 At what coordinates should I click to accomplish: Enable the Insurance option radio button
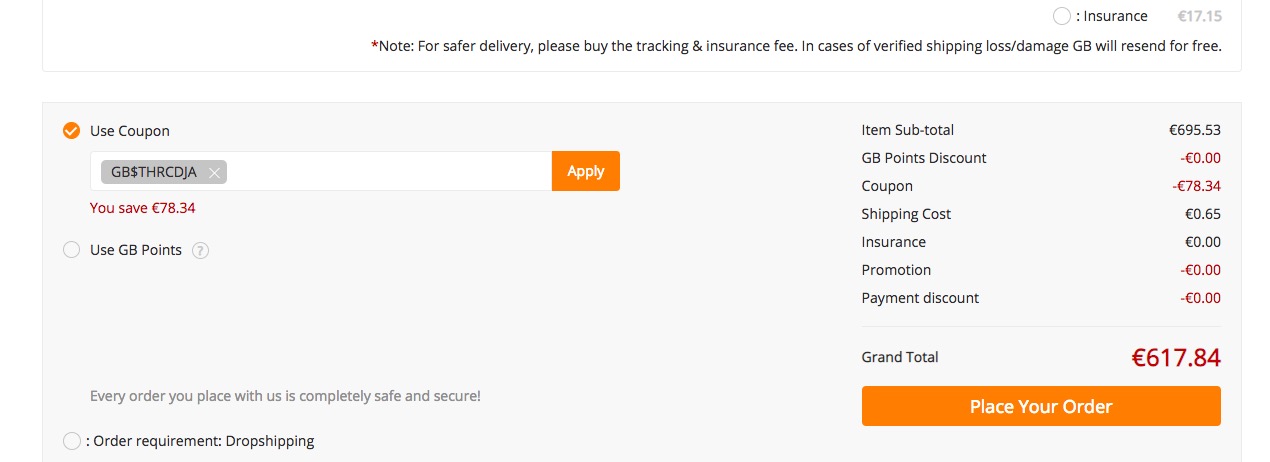tap(1062, 16)
